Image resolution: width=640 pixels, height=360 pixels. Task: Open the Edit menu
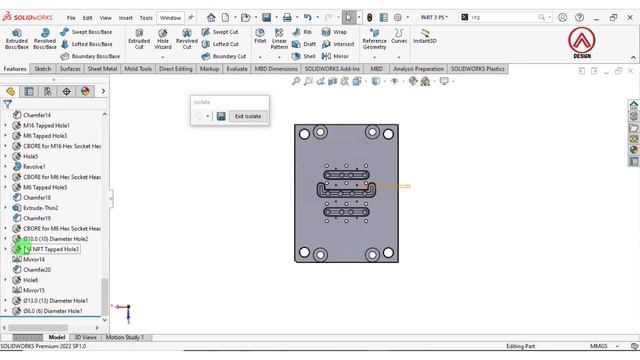87,18
